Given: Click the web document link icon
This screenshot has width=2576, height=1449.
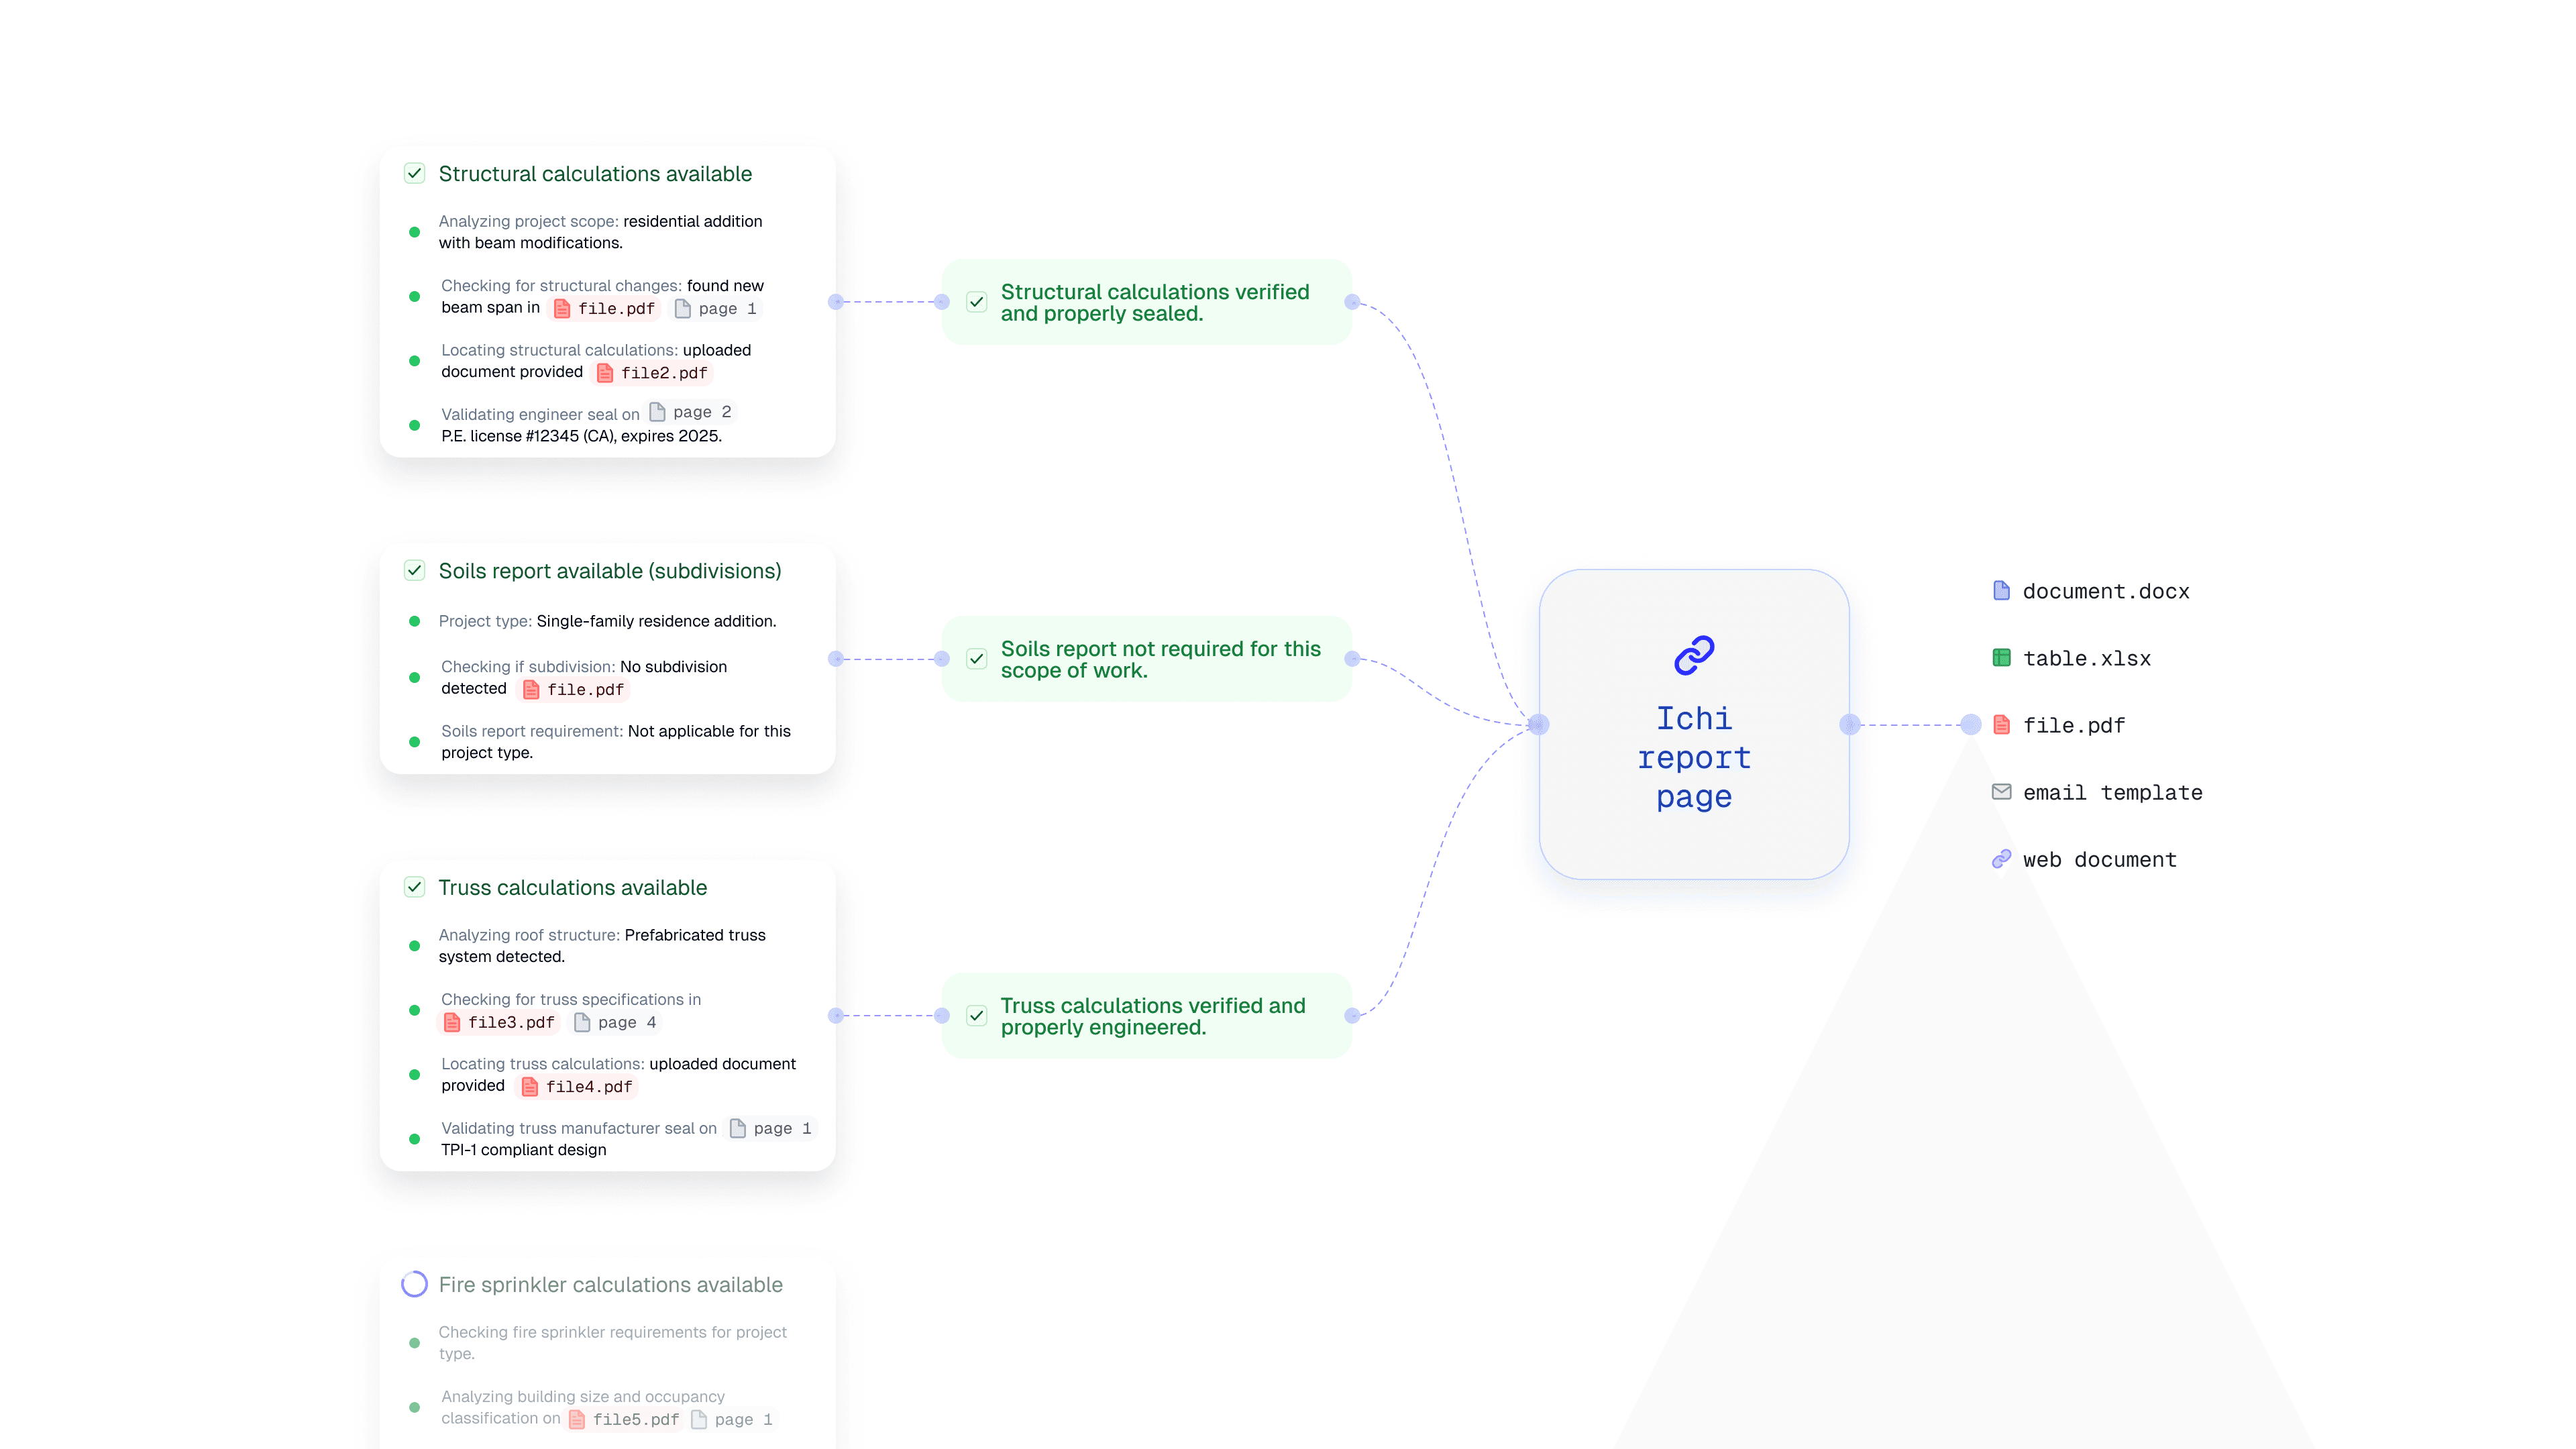Looking at the screenshot, I should (x=2001, y=859).
